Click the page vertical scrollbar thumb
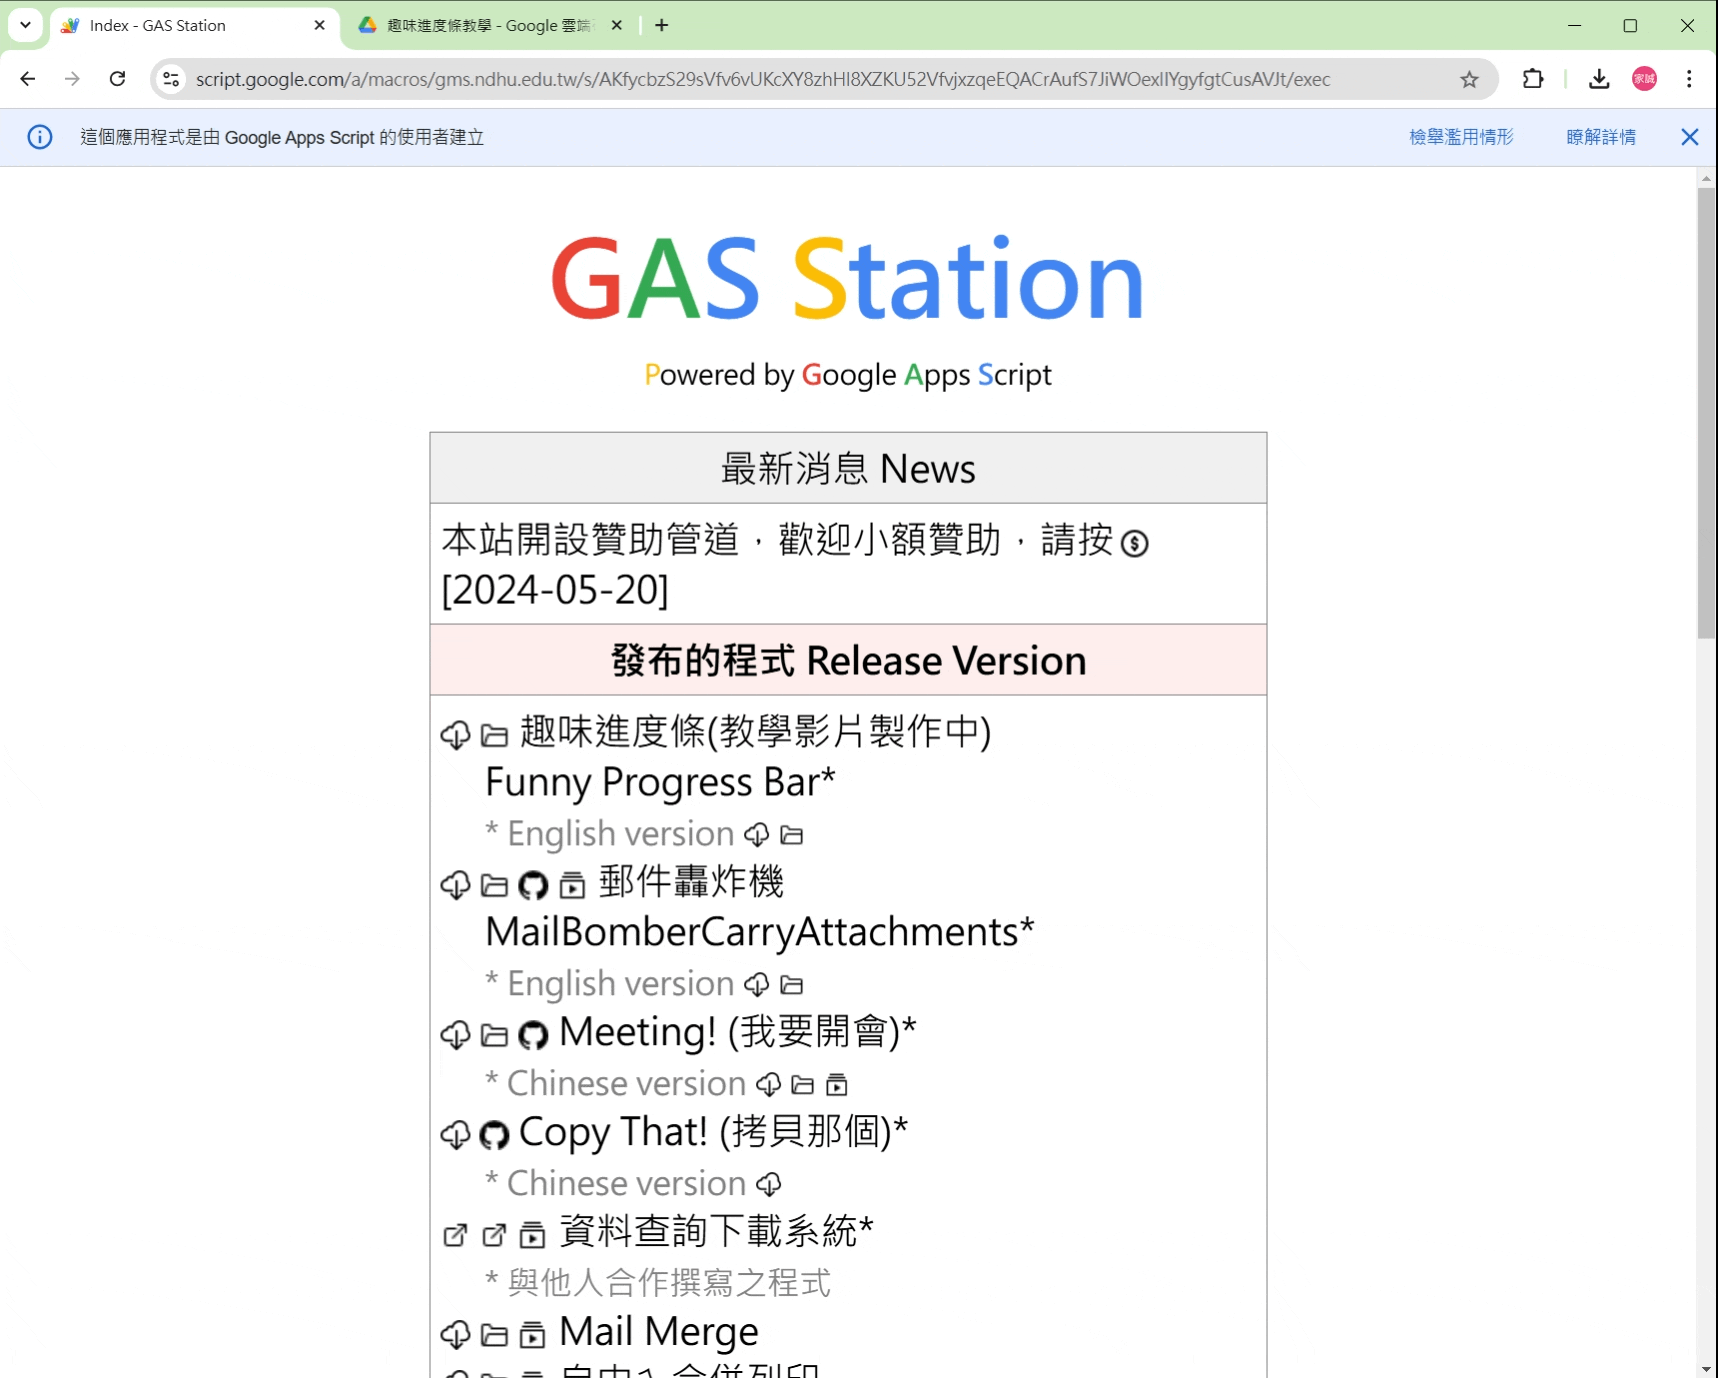This screenshot has height=1378, width=1718. [x=1707, y=413]
